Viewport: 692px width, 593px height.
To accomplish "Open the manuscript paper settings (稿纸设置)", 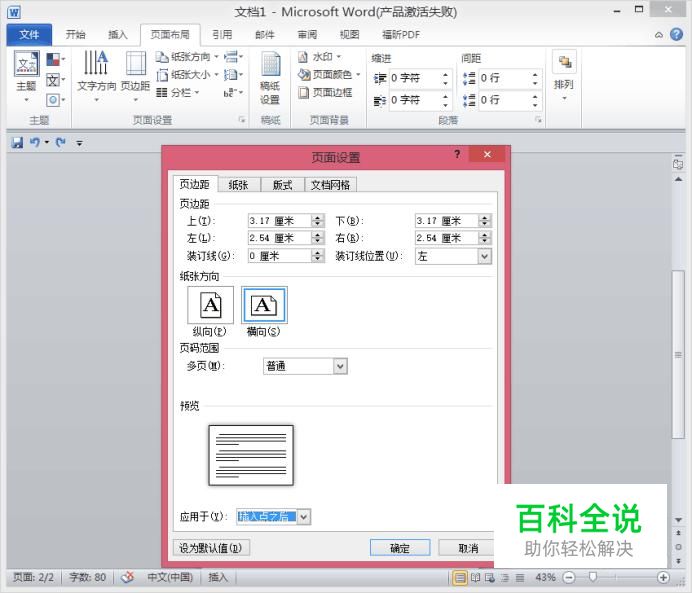I will (x=270, y=79).
